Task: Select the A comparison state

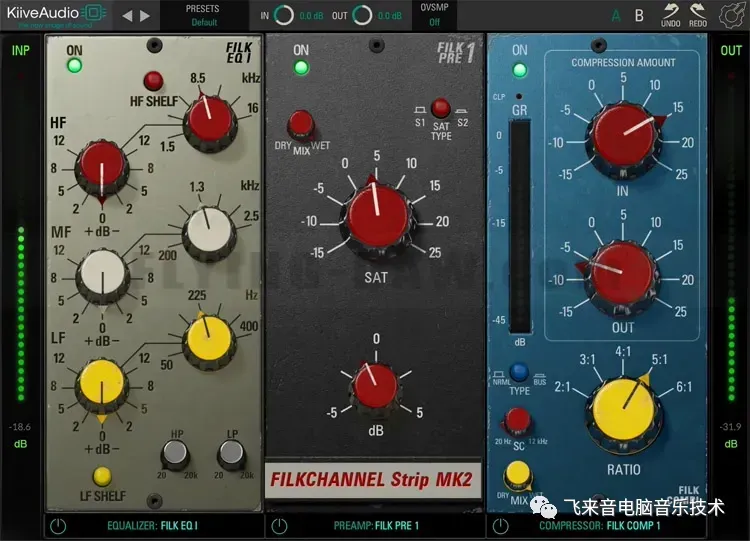Action: click(x=616, y=16)
